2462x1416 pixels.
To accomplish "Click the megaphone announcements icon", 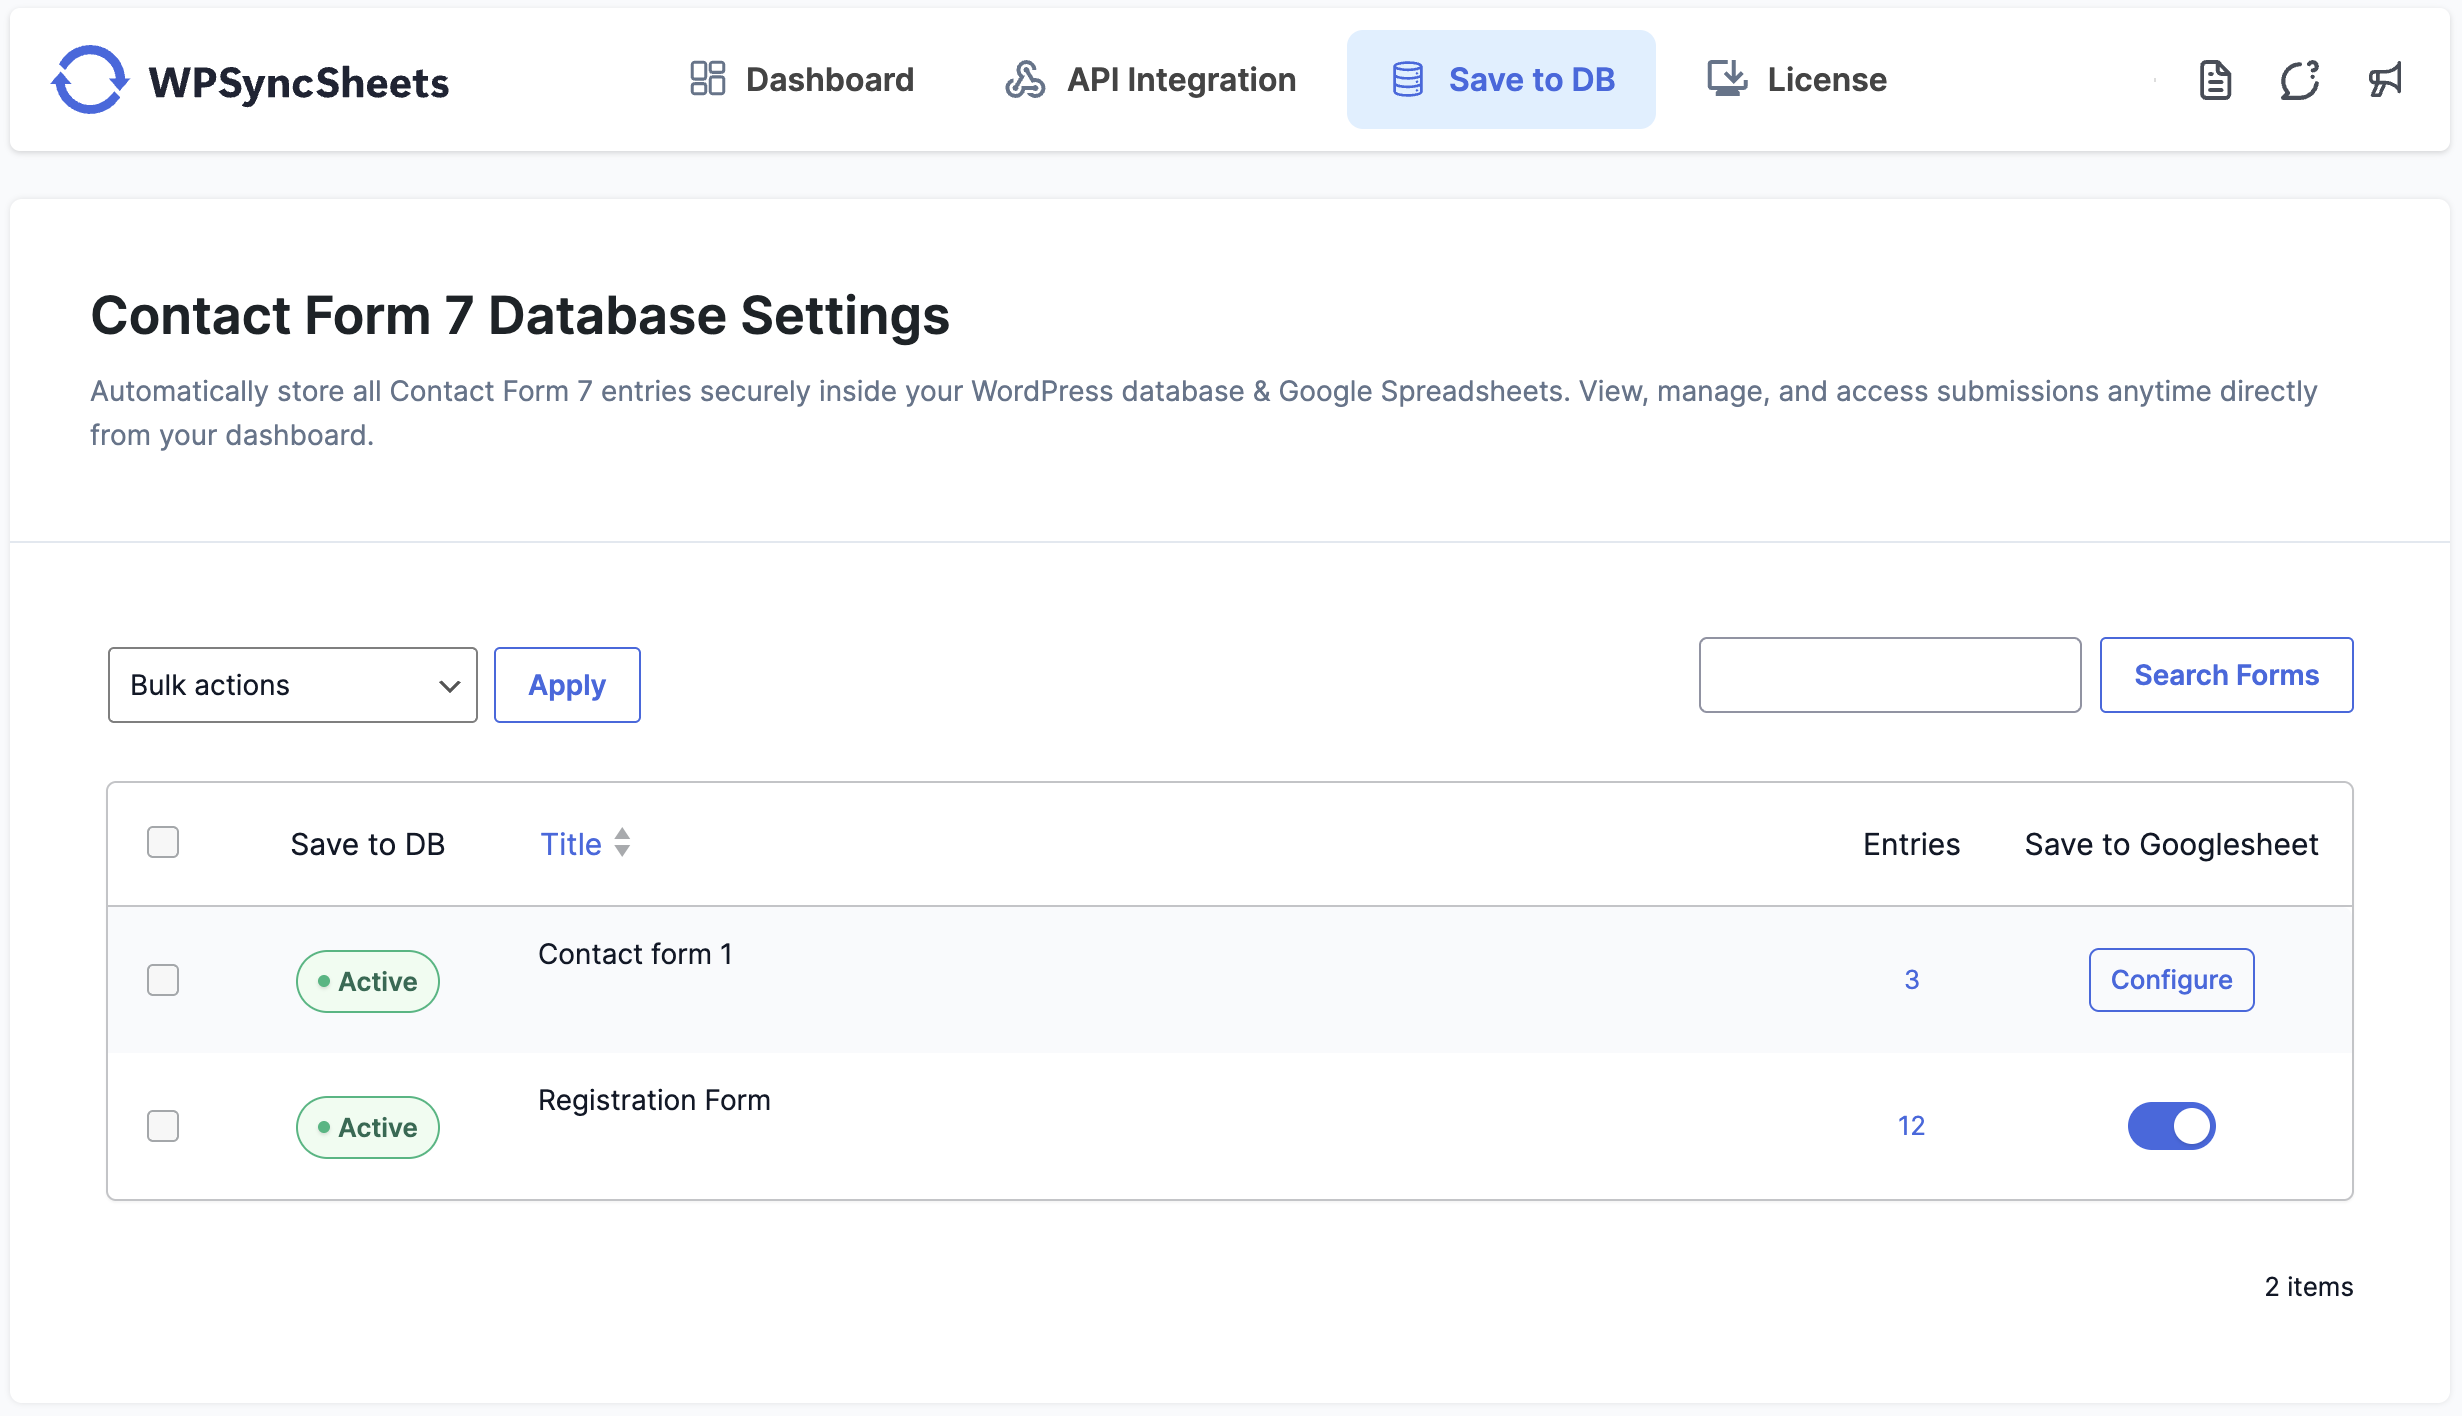I will [x=2385, y=80].
